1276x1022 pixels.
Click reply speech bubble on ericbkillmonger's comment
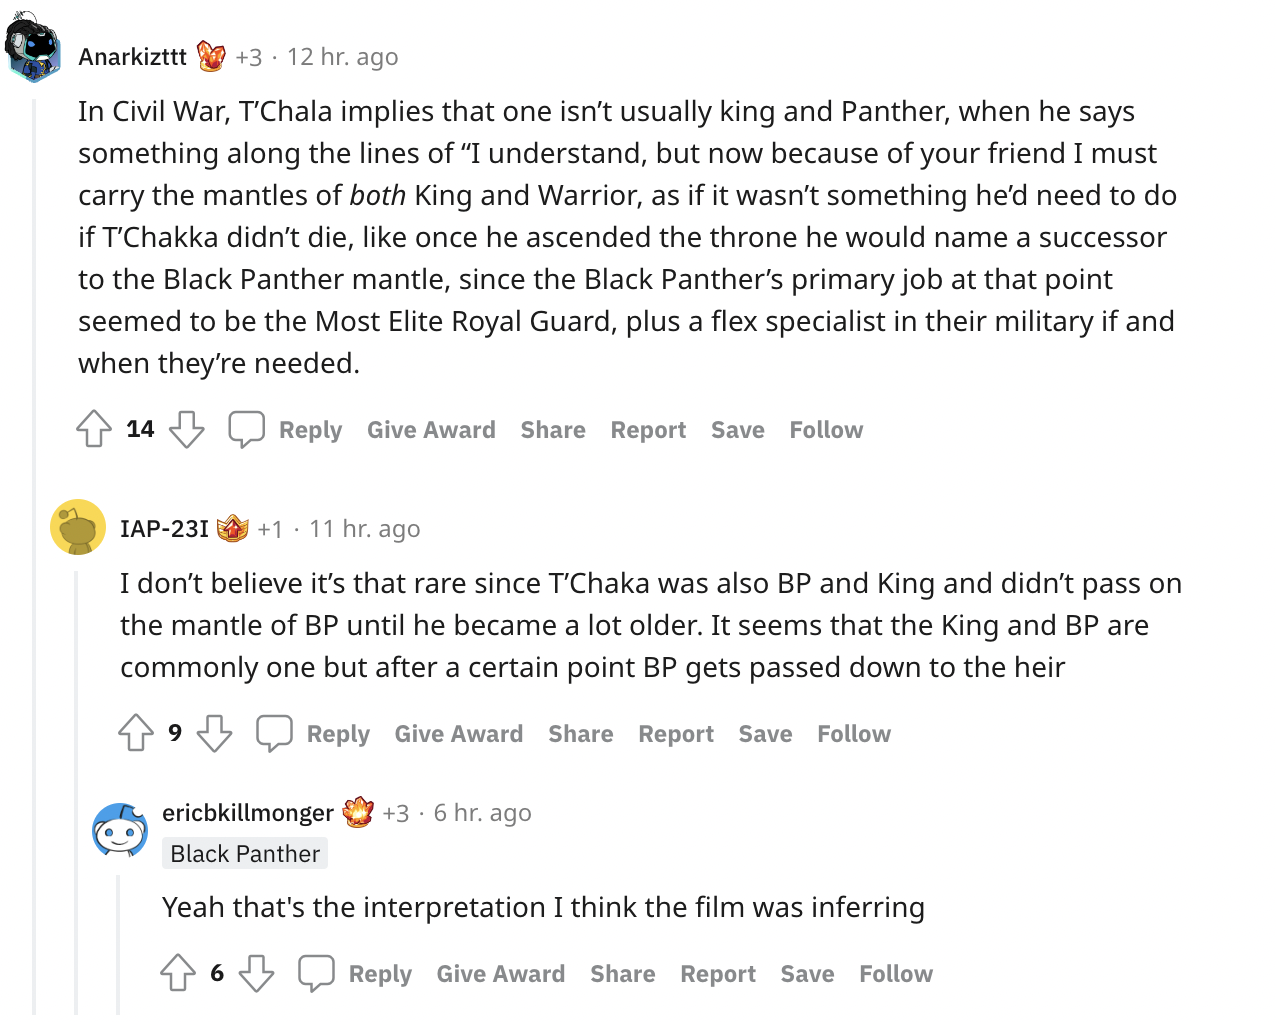pos(316,973)
